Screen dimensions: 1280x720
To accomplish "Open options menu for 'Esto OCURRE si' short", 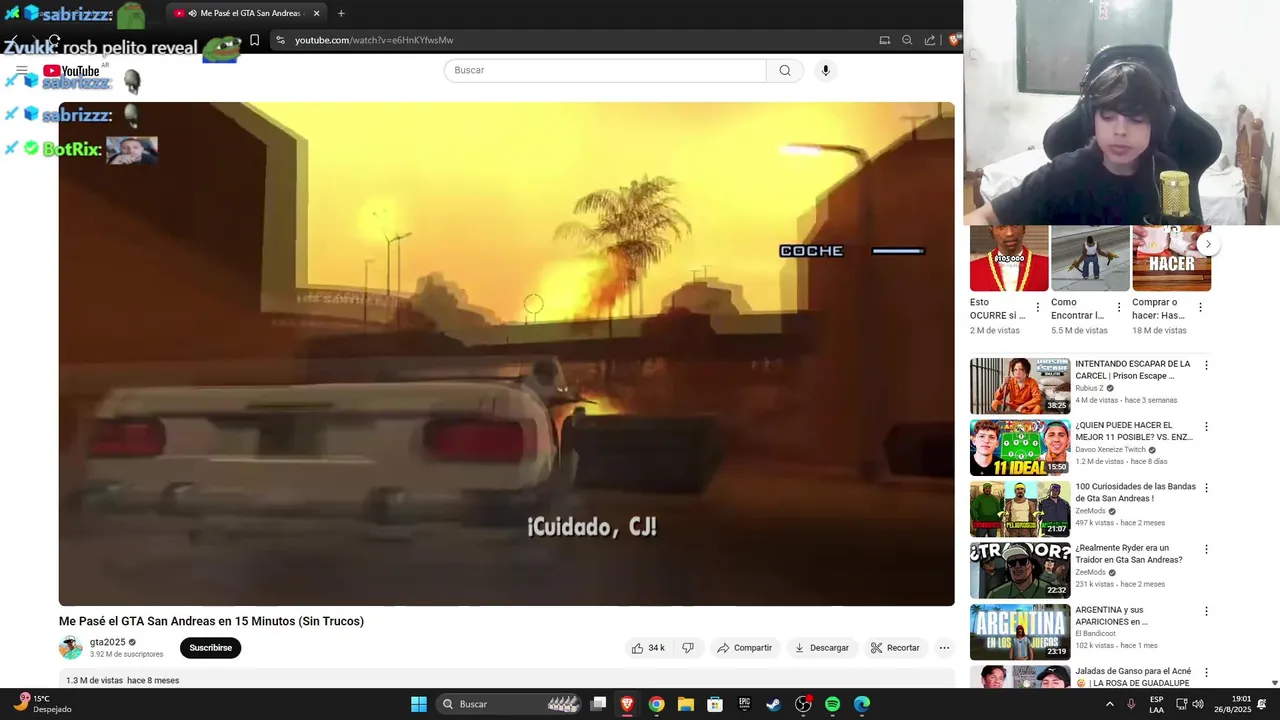I will click(x=1037, y=307).
